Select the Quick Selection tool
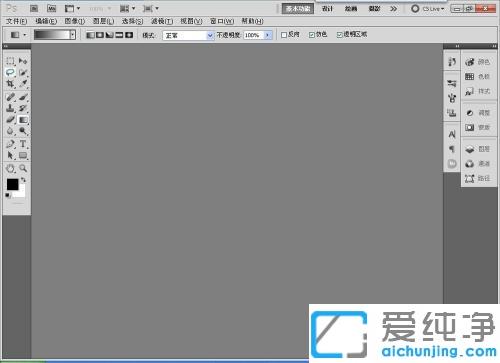 pyautogui.click(x=23, y=72)
